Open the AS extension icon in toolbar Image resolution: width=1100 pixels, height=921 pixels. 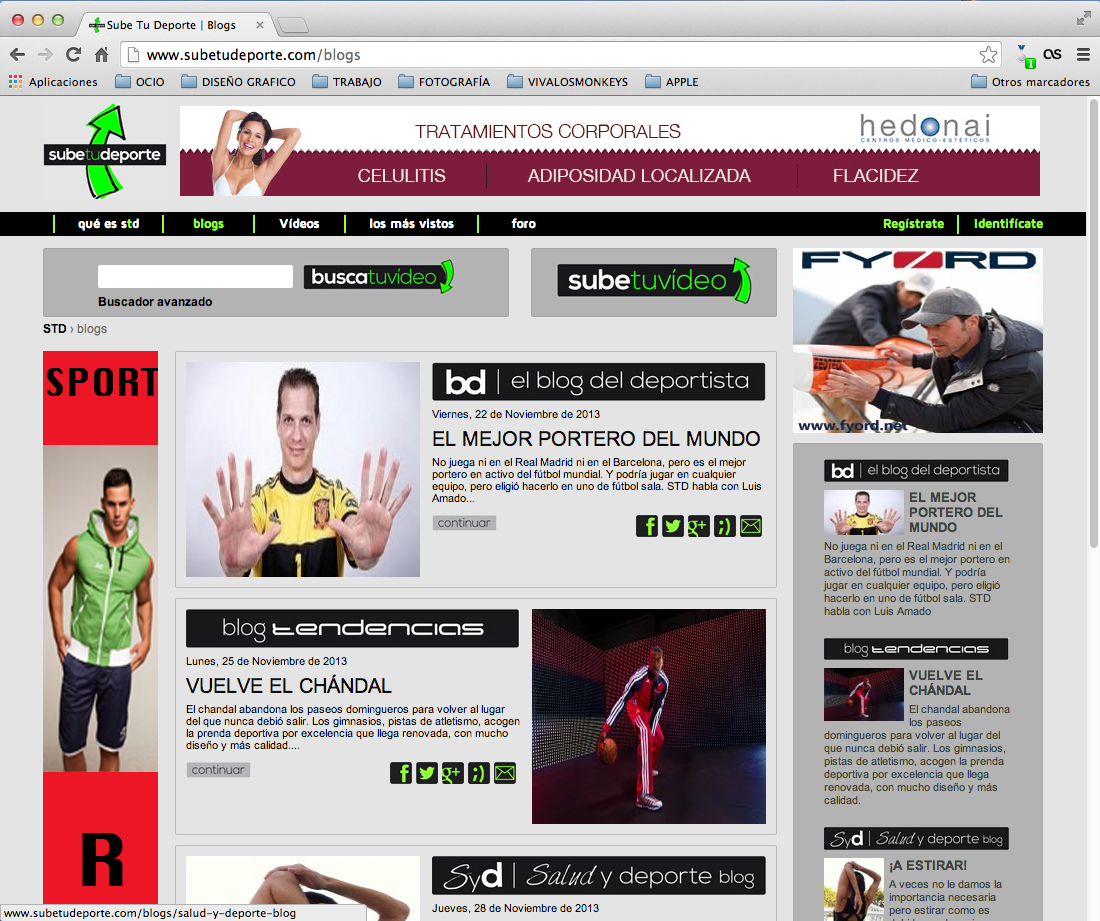(1052, 54)
